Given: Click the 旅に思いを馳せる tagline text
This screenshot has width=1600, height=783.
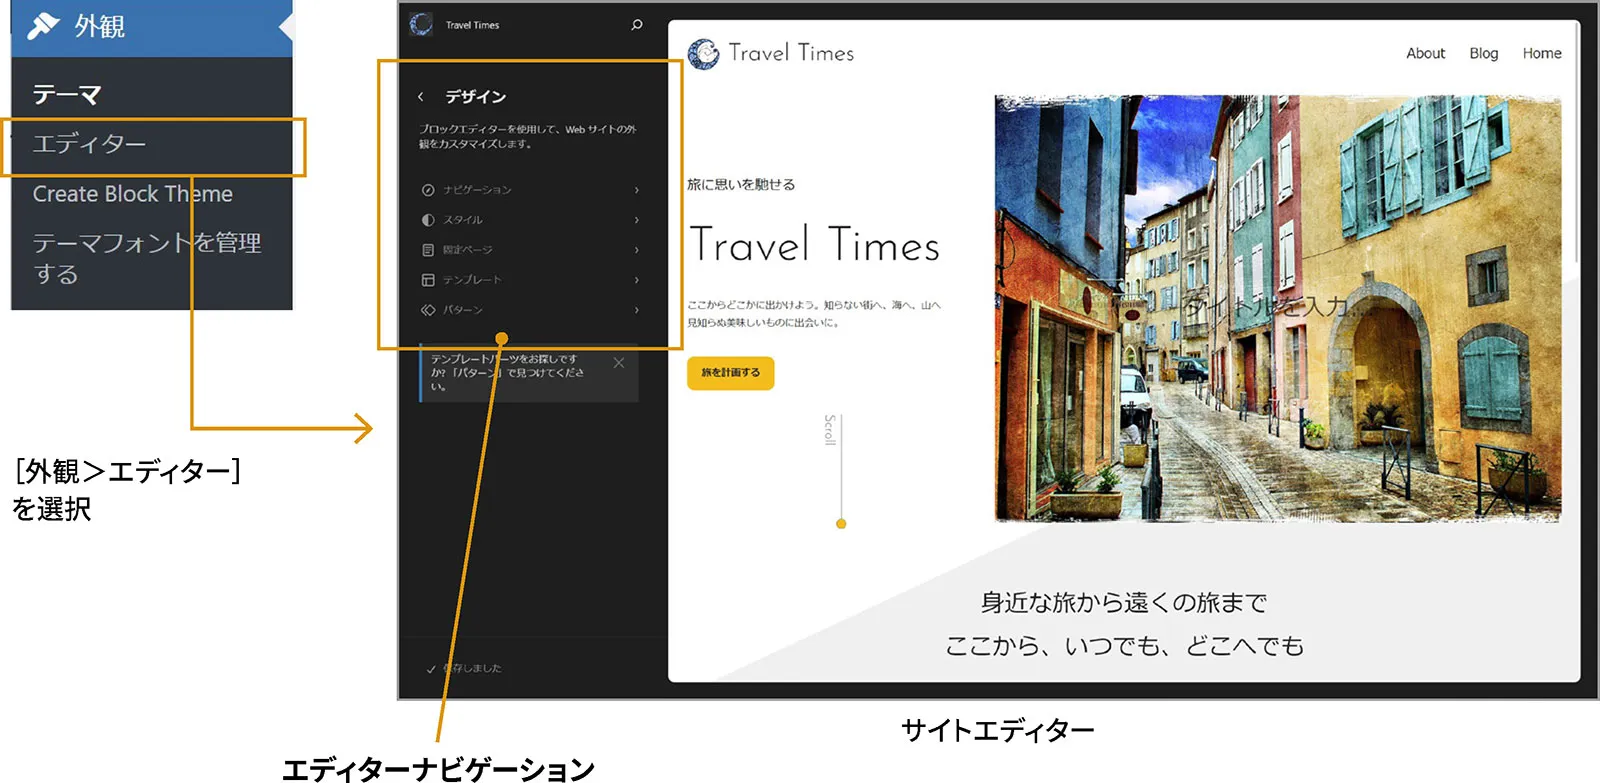Looking at the screenshot, I should 741,184.
